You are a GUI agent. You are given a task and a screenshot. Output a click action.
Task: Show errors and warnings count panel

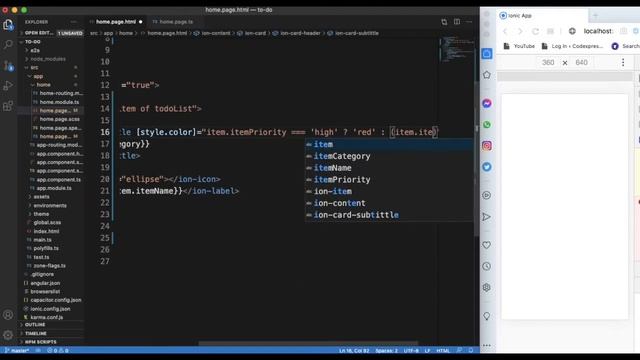point(58,351)
